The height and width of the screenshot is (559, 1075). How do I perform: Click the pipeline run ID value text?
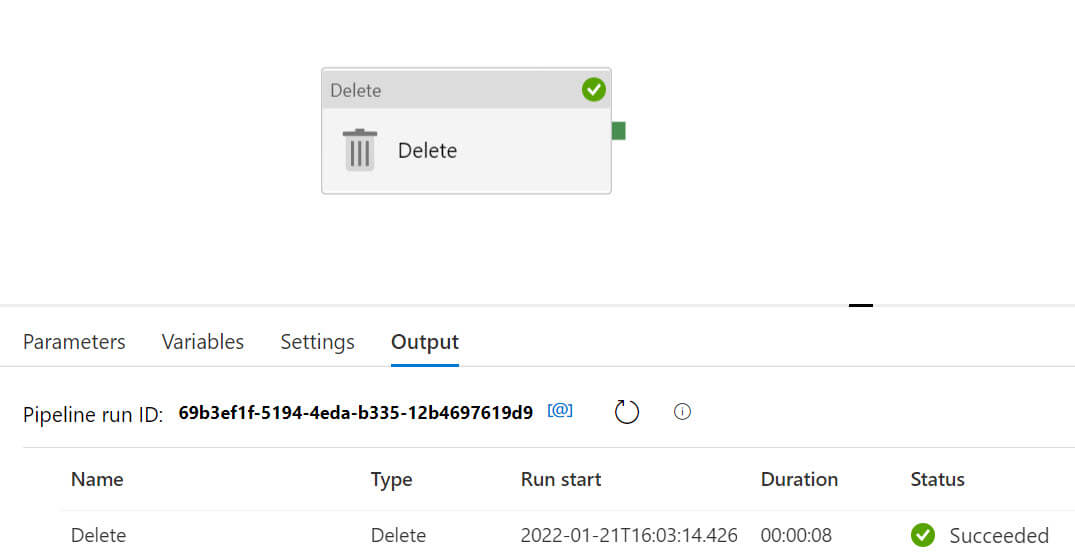click(x=355, y=412)
